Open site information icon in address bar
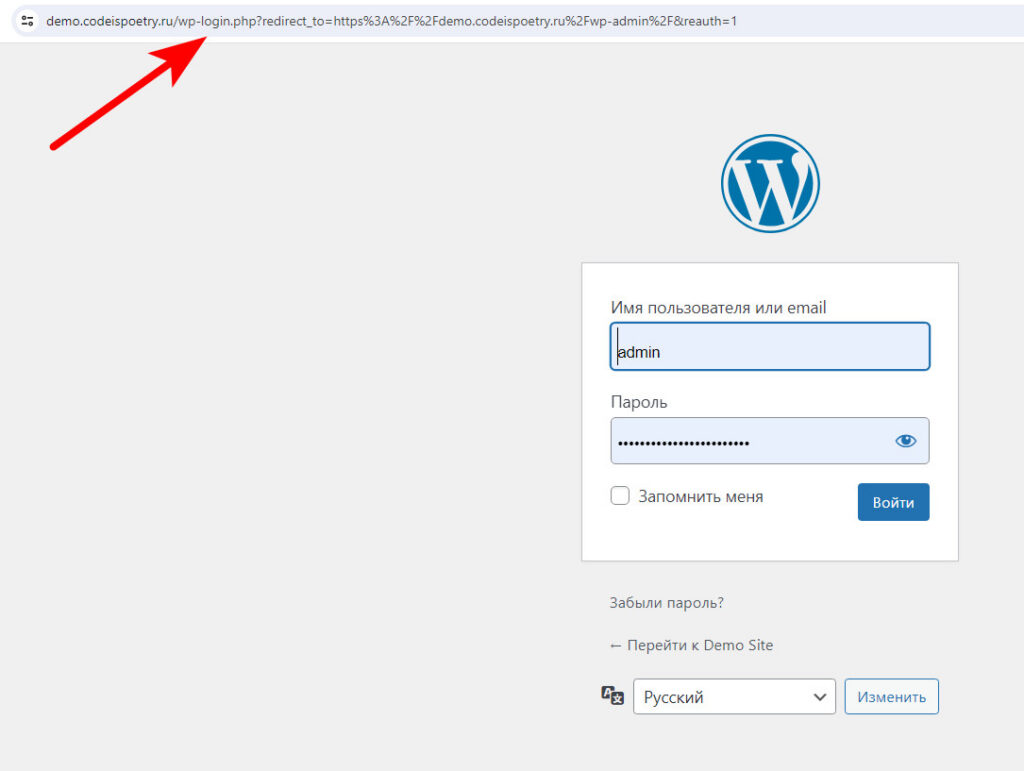 click(27, 21)
